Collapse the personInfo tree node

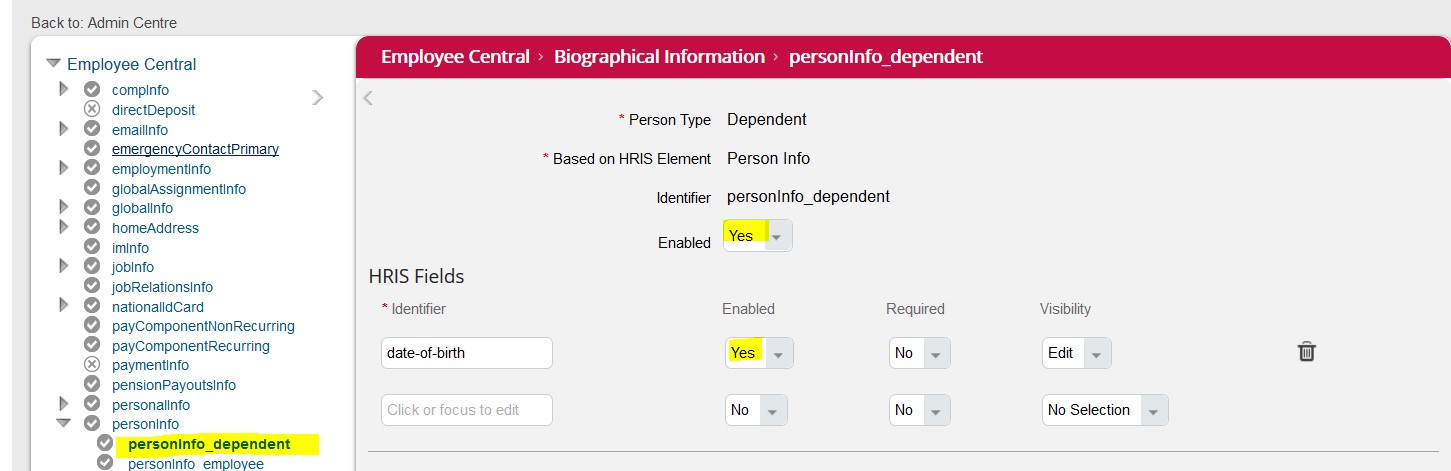[x=64, y=424]
